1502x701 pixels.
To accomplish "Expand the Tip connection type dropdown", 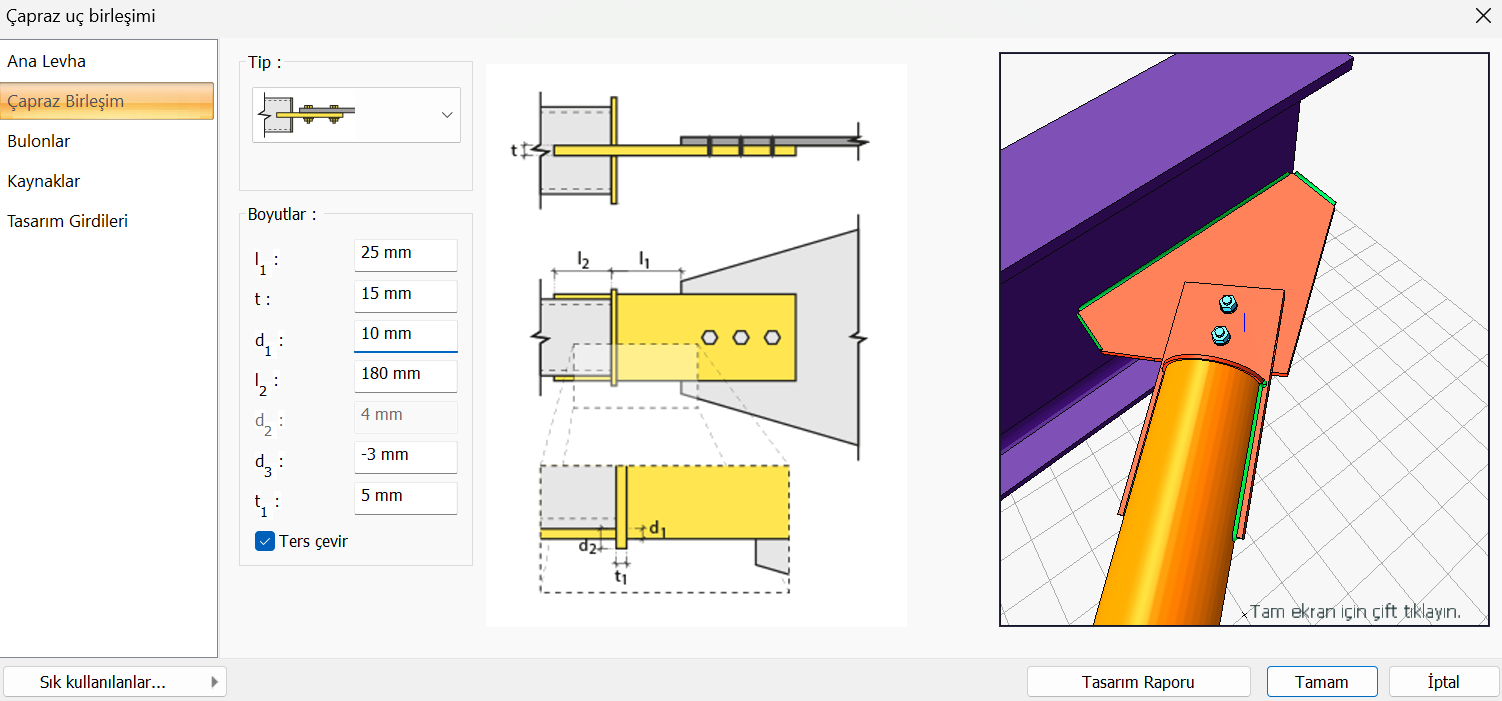I will tap(447, 115).
